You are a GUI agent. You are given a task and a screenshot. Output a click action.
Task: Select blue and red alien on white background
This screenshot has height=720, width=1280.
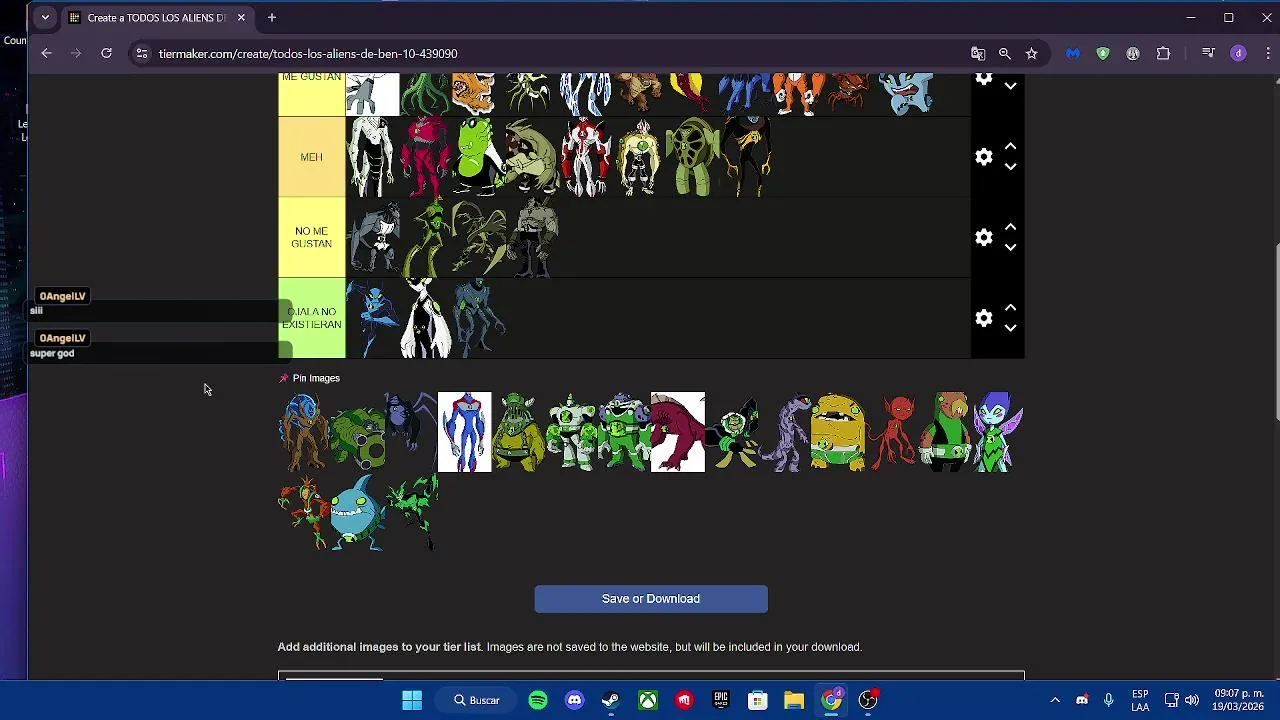click(x=465, y=432)
